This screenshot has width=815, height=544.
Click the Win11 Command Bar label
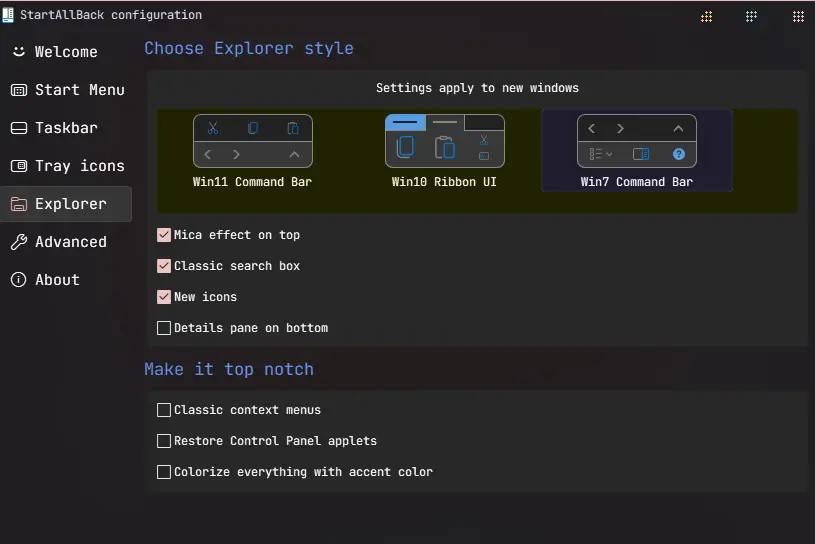pyautogui.click(x=252, y=182)
